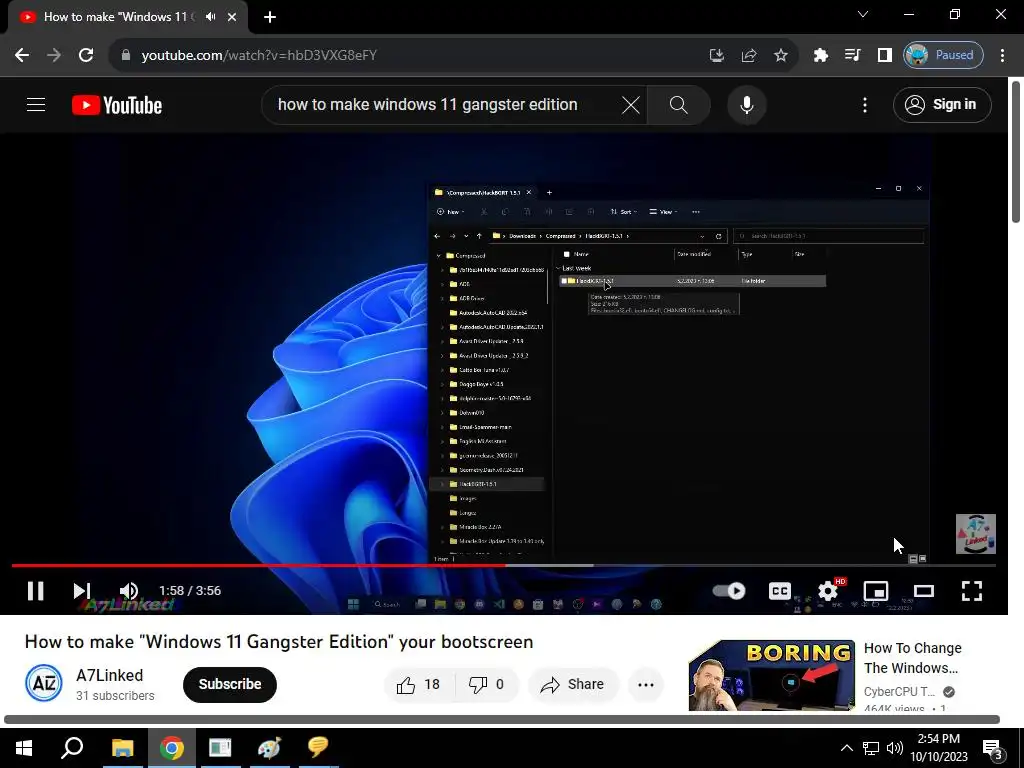
Task: Open the Windows Start menu
Action: pos(24,748)
